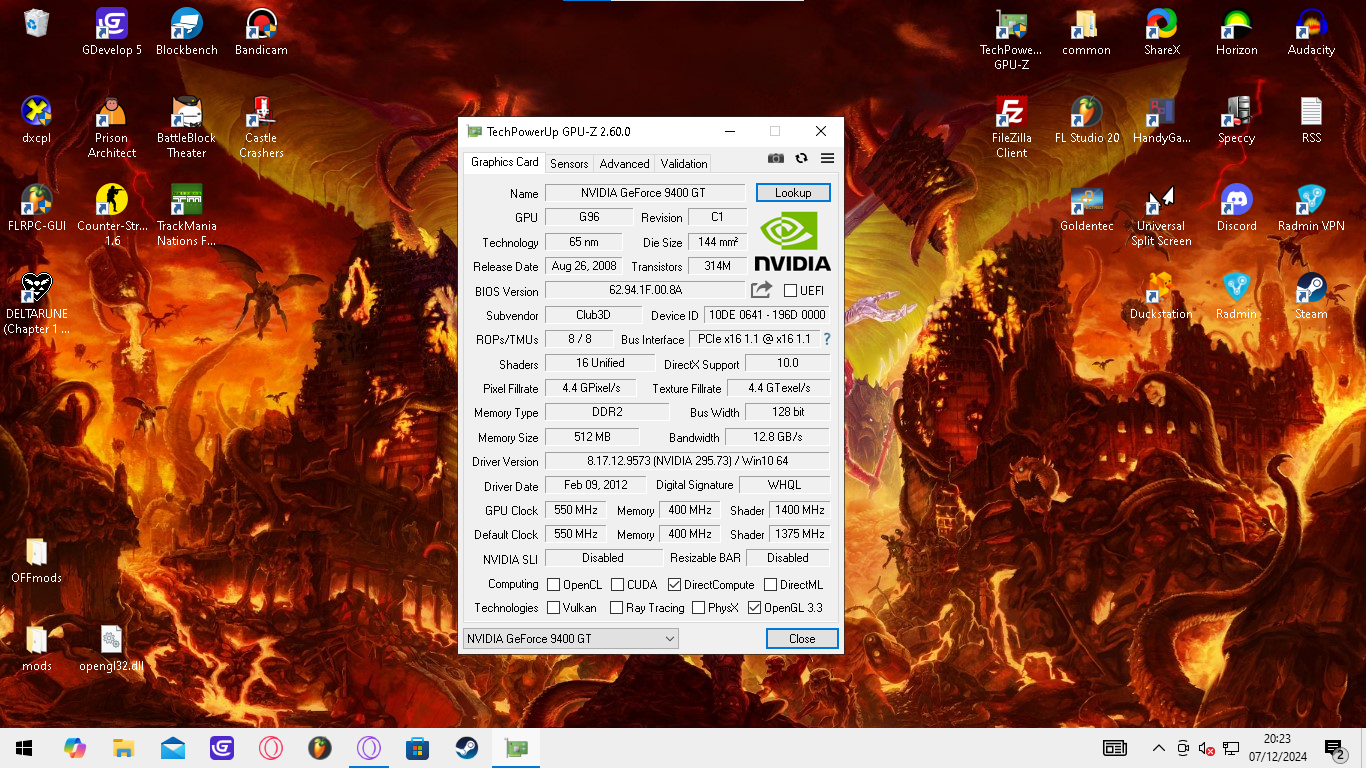The height and width of the screenshot is (768, 1366).
Task: Open GDevelop 5 desktop shortcut
Action: pos(112,32)
